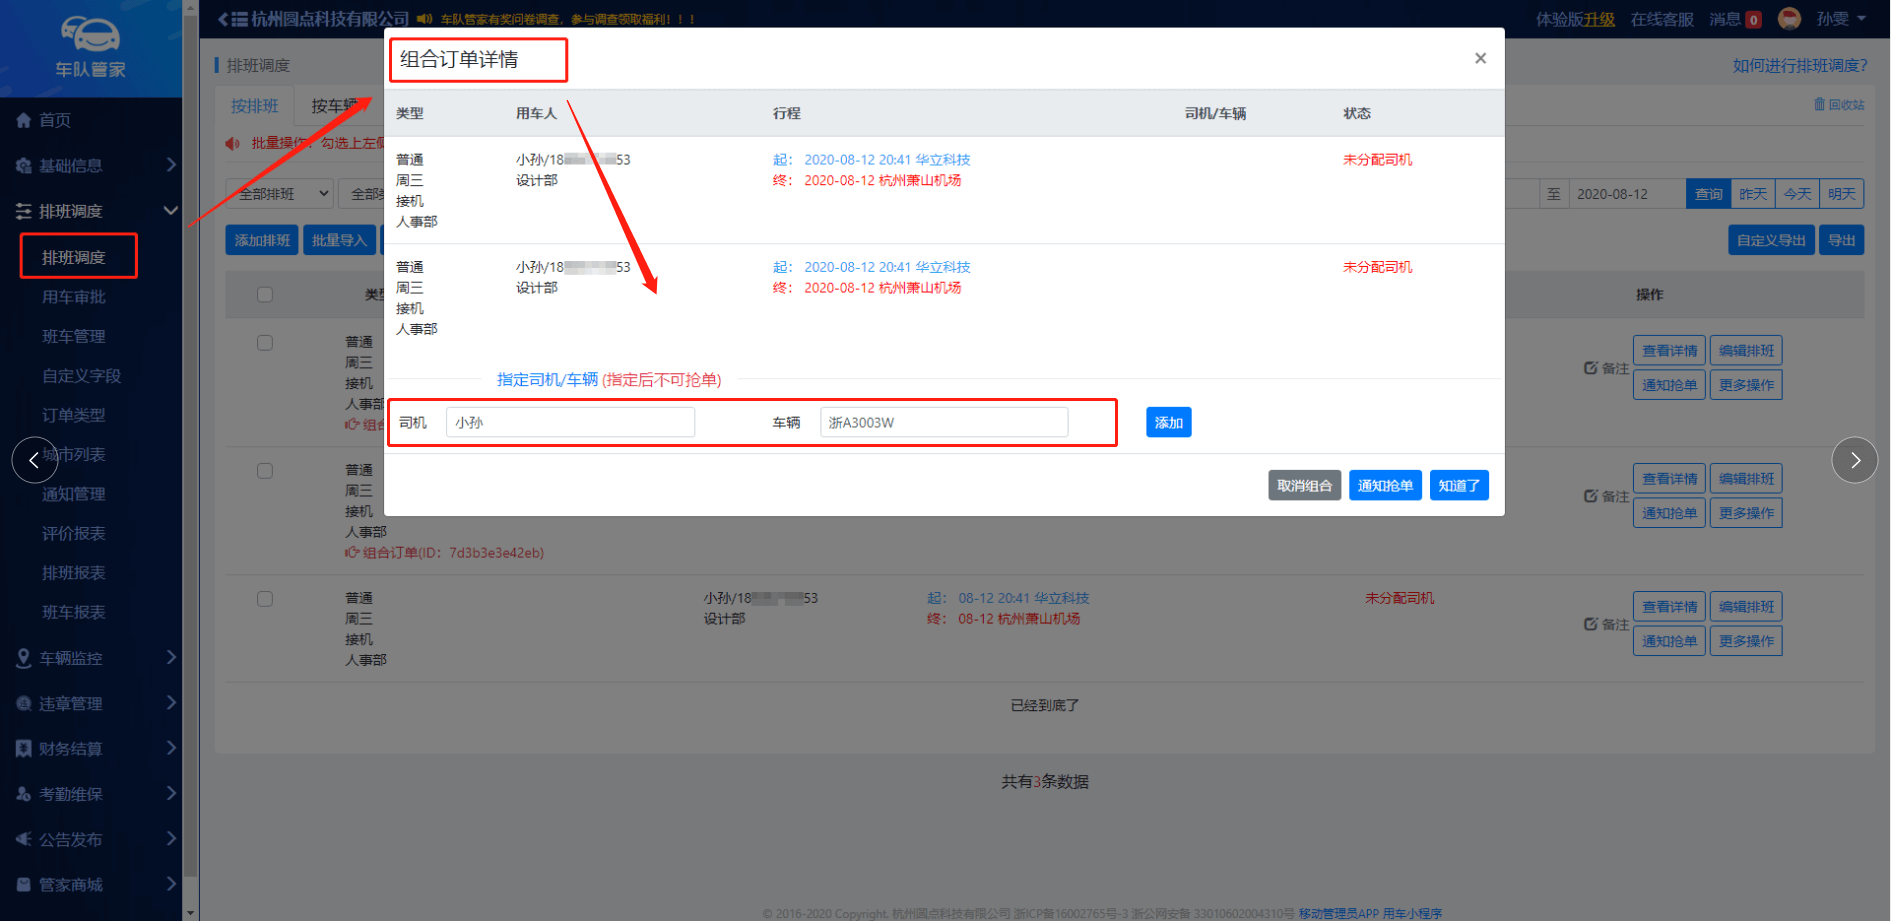
Task: Select the last schedule row checkbox
Action: tap(265, 599)
